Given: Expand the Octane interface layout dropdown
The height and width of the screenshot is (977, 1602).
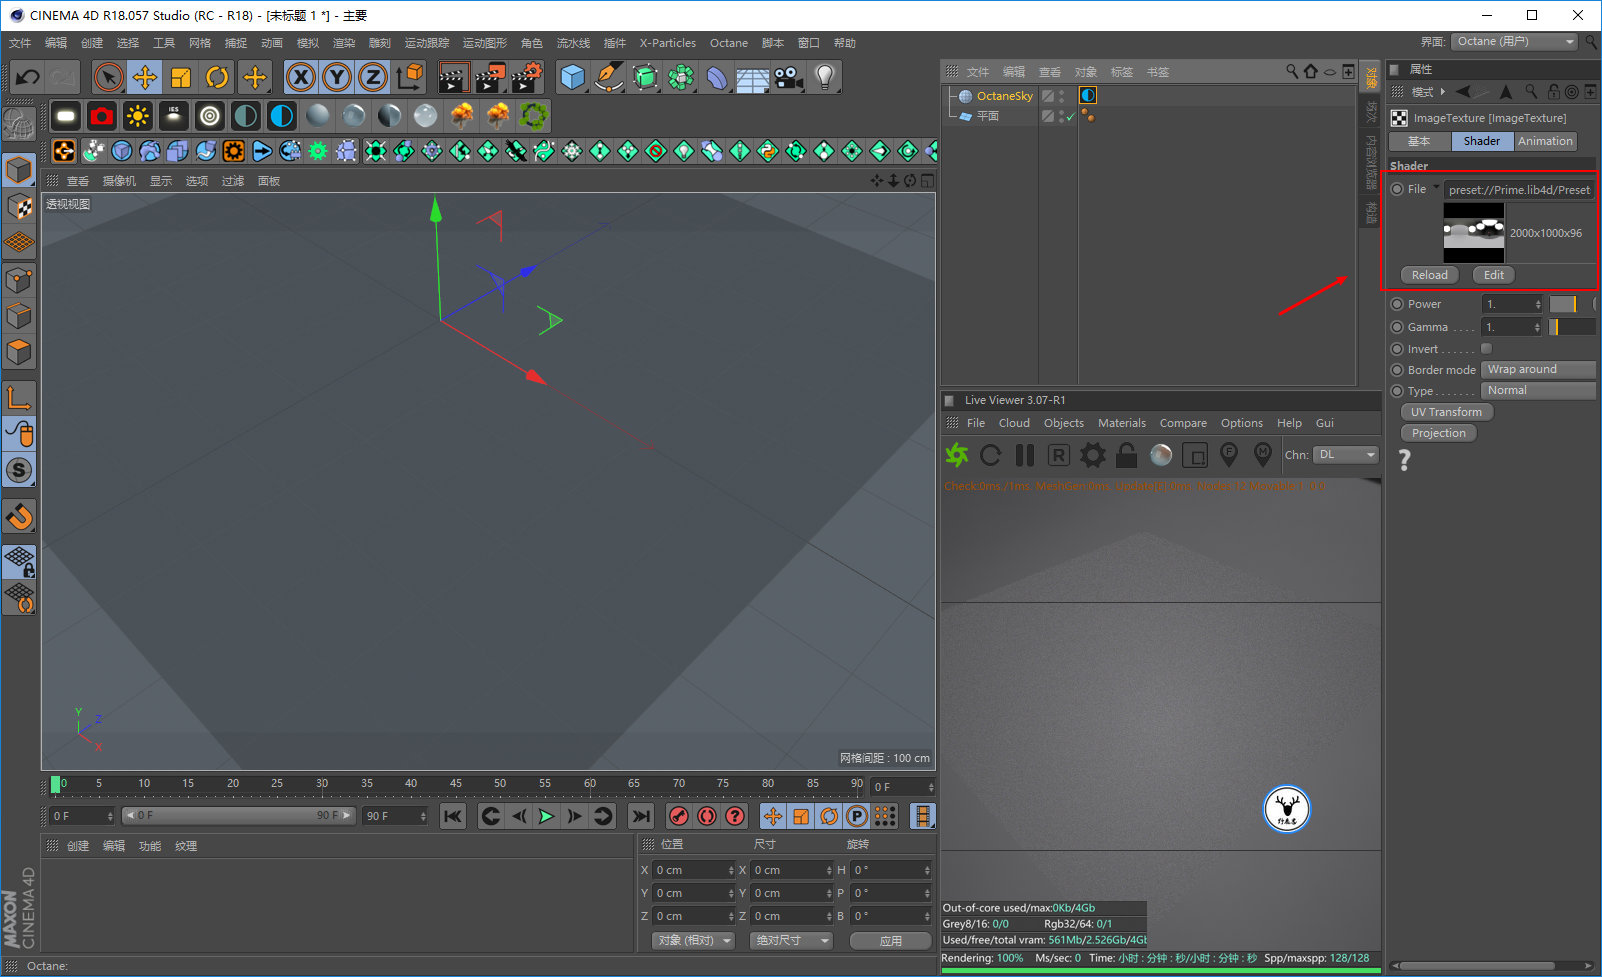Looking at the screenshot, I should pos(1515,42).
